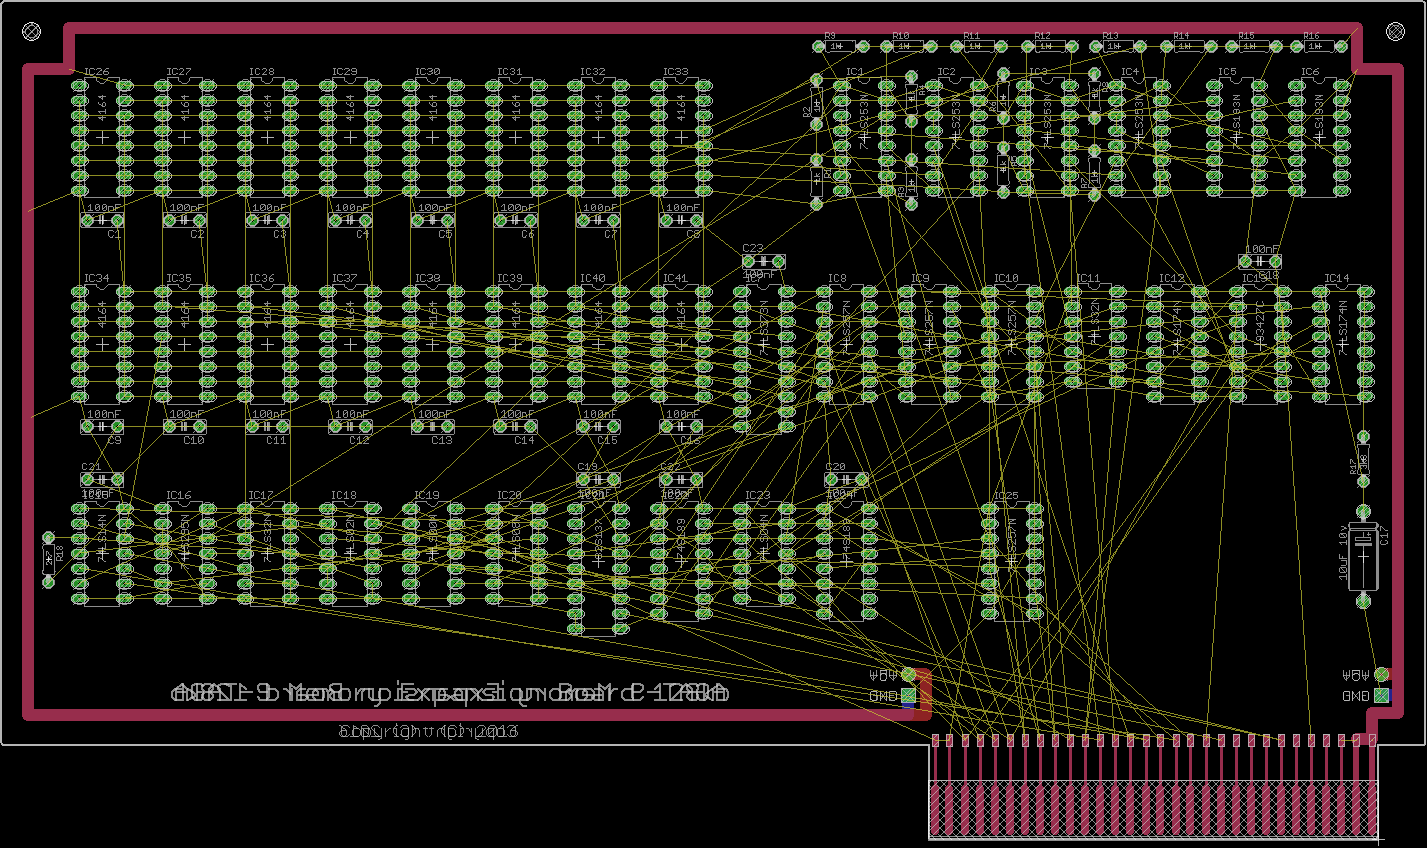Select resistor R17 above capacitor C17
Screen dimensions: 1427x848
click(x=1362, y=460)
